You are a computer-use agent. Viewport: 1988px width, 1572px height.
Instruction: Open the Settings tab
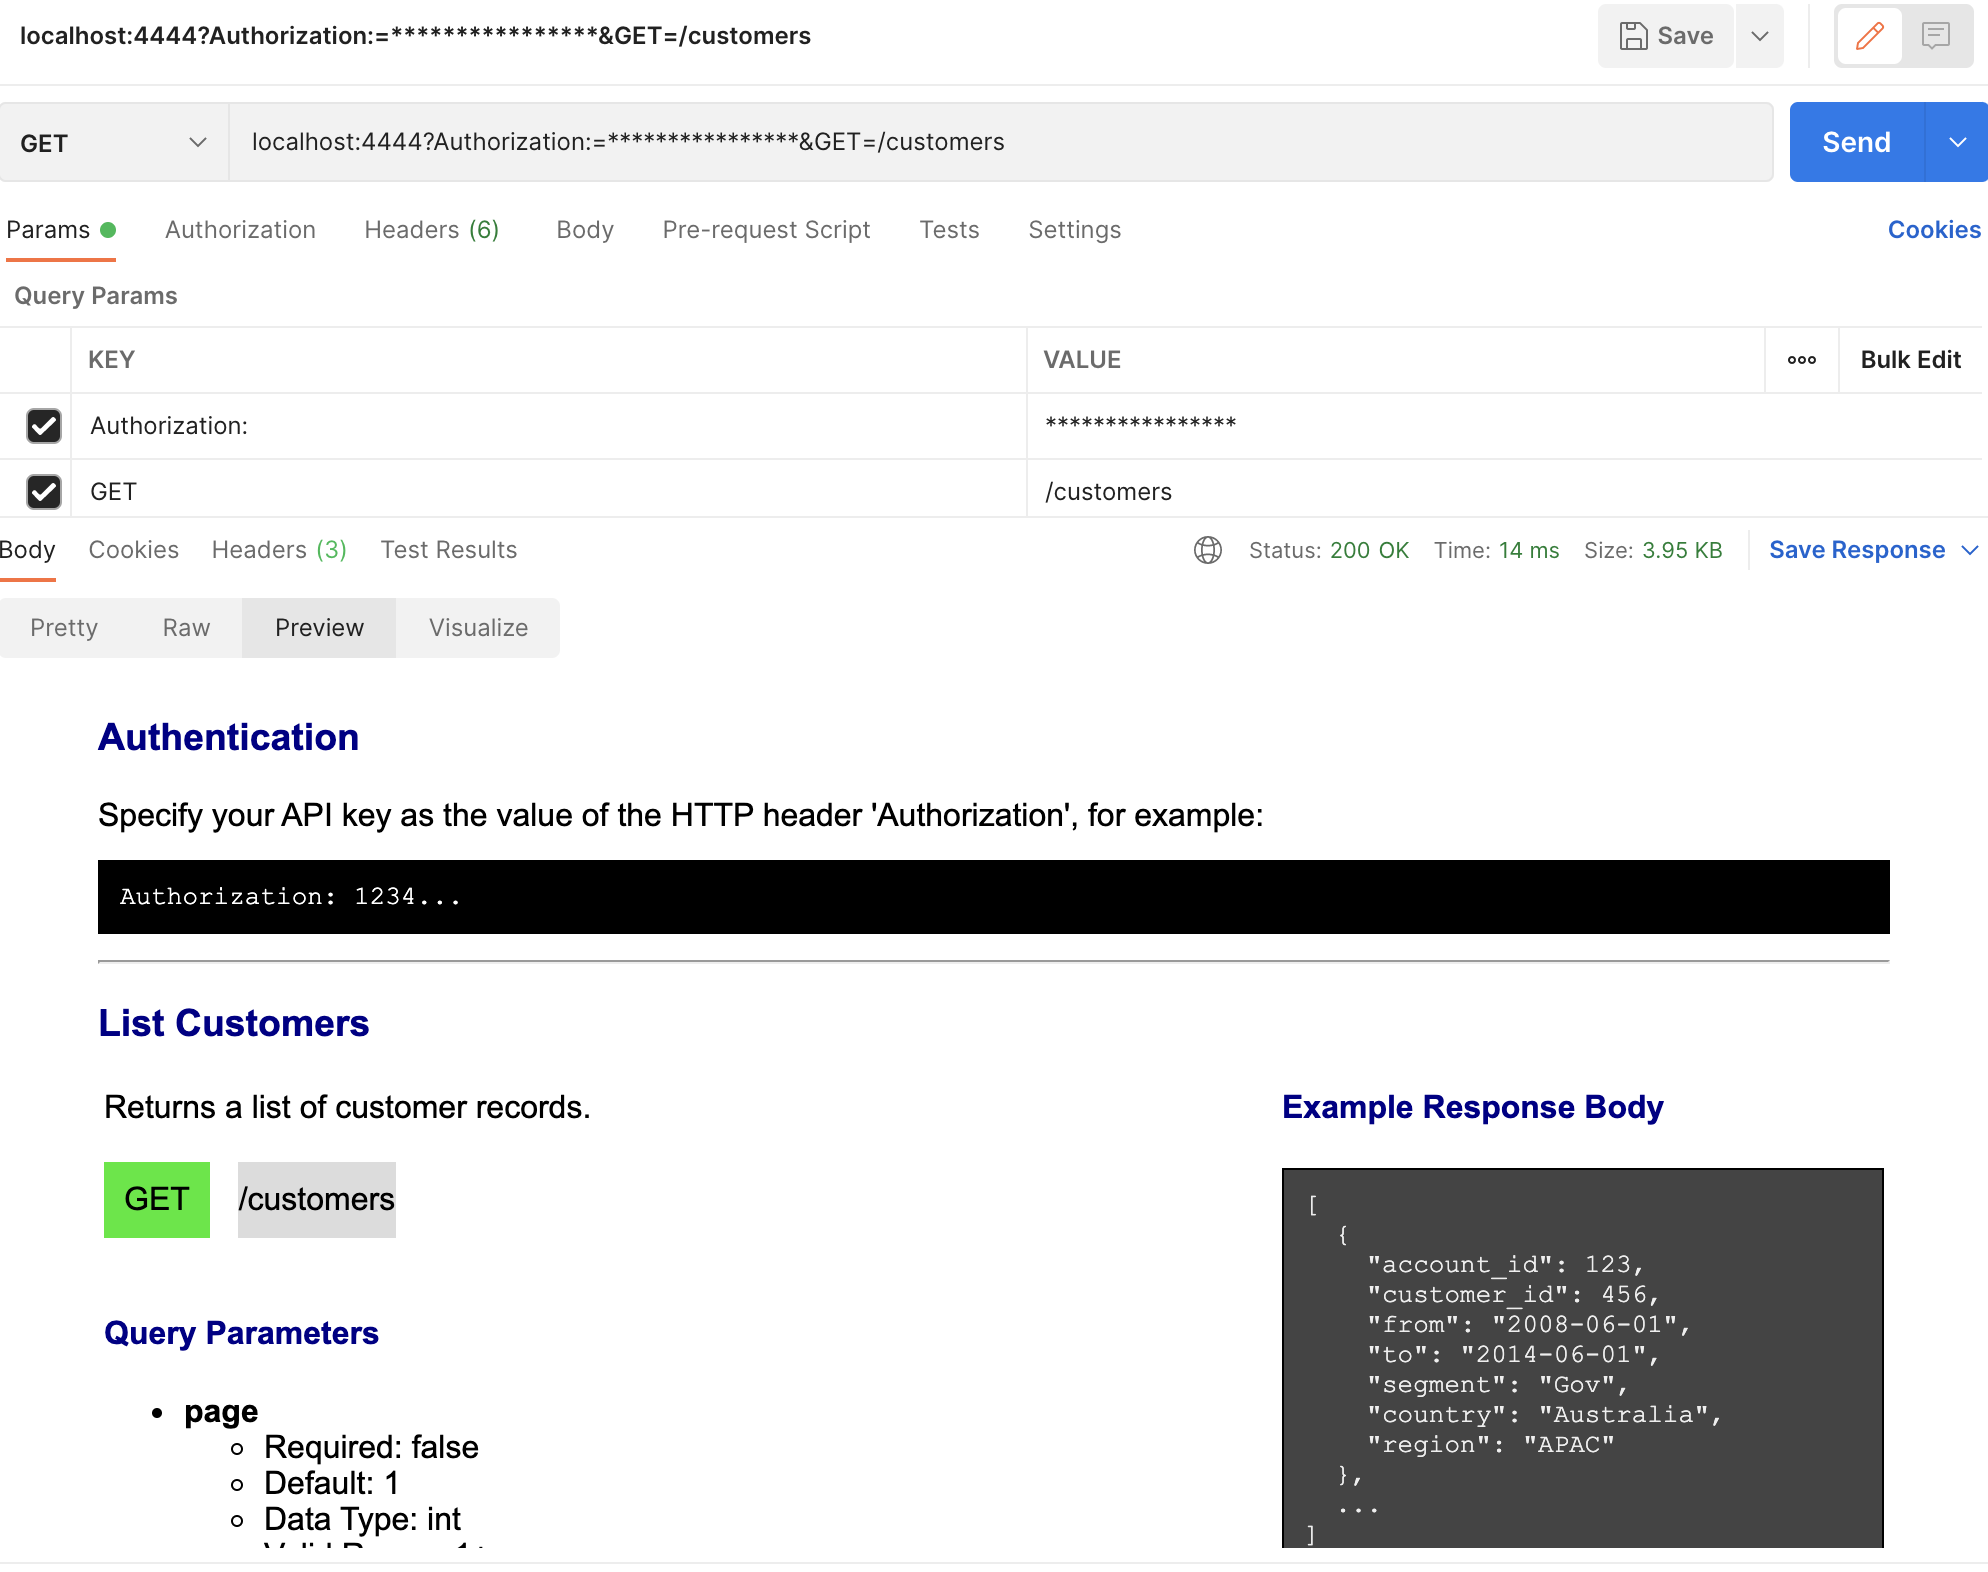(1074, 230)
